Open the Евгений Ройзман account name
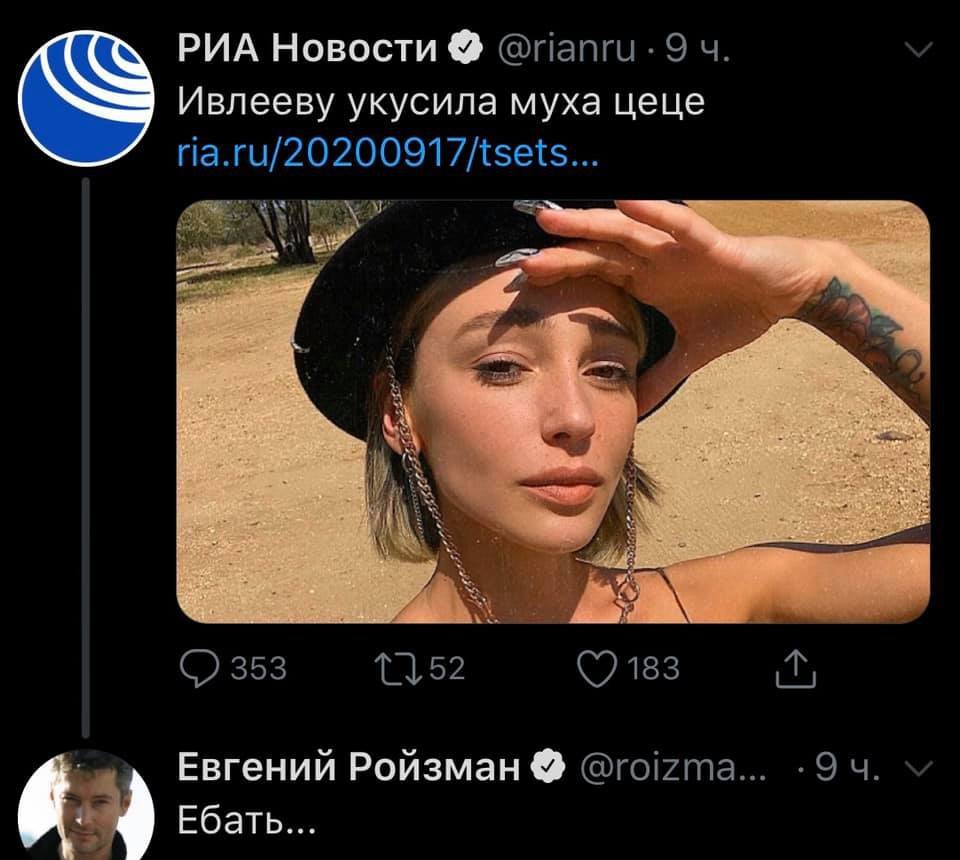The height and width of the screenshot is (860, 960). tap(349, 766)
